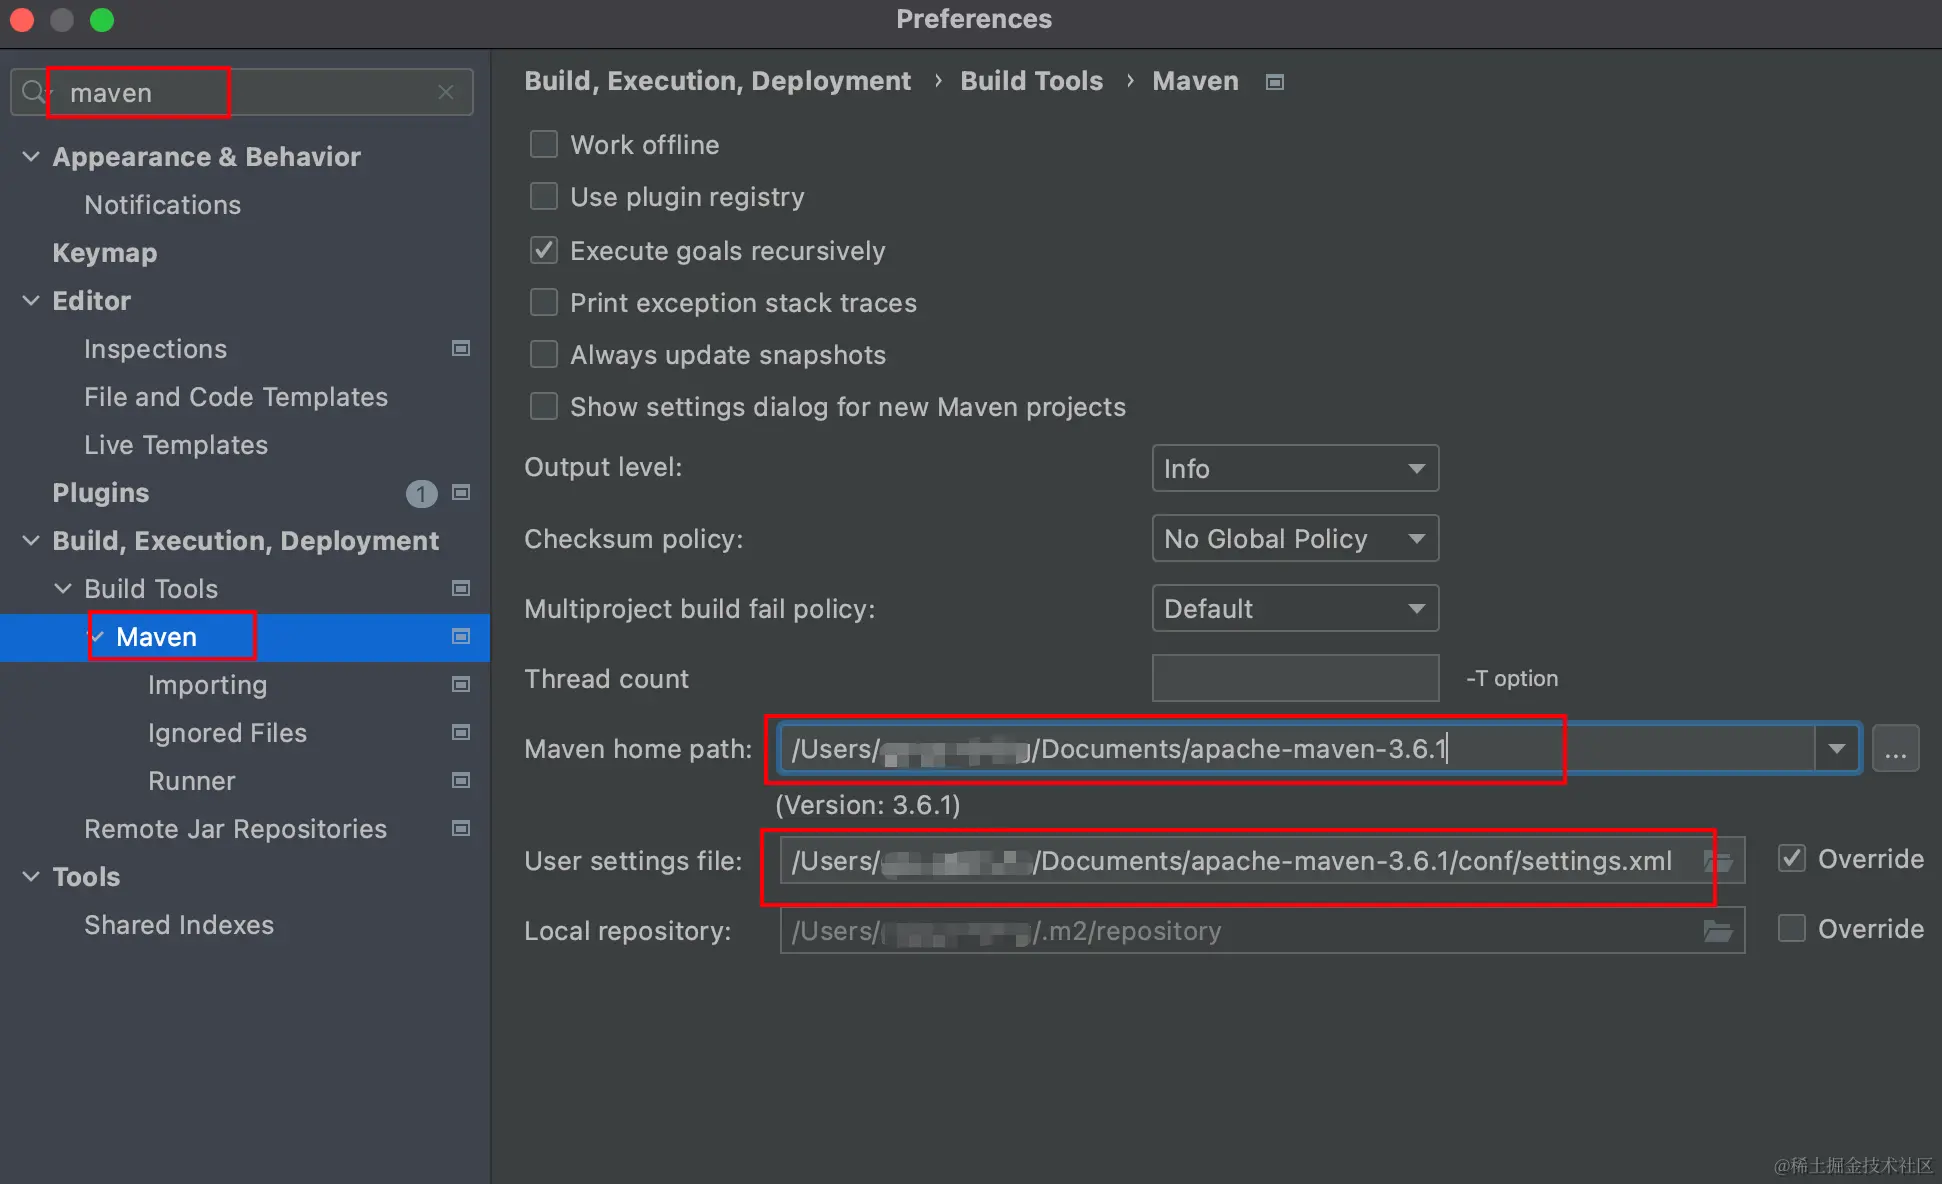The width and height of the screenshot is (1942, 1184).
Task: Enable the Work offline checkbox
Action: pyautogui.click(x=544, y=145)
